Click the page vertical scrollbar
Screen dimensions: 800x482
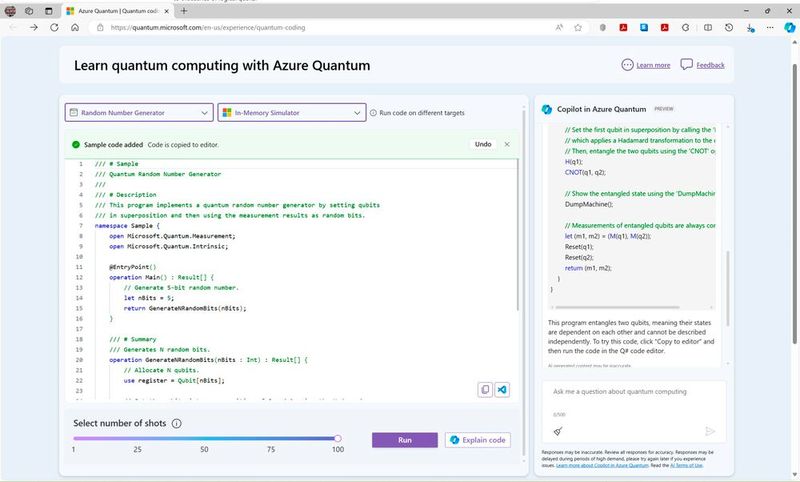point(794,204)
